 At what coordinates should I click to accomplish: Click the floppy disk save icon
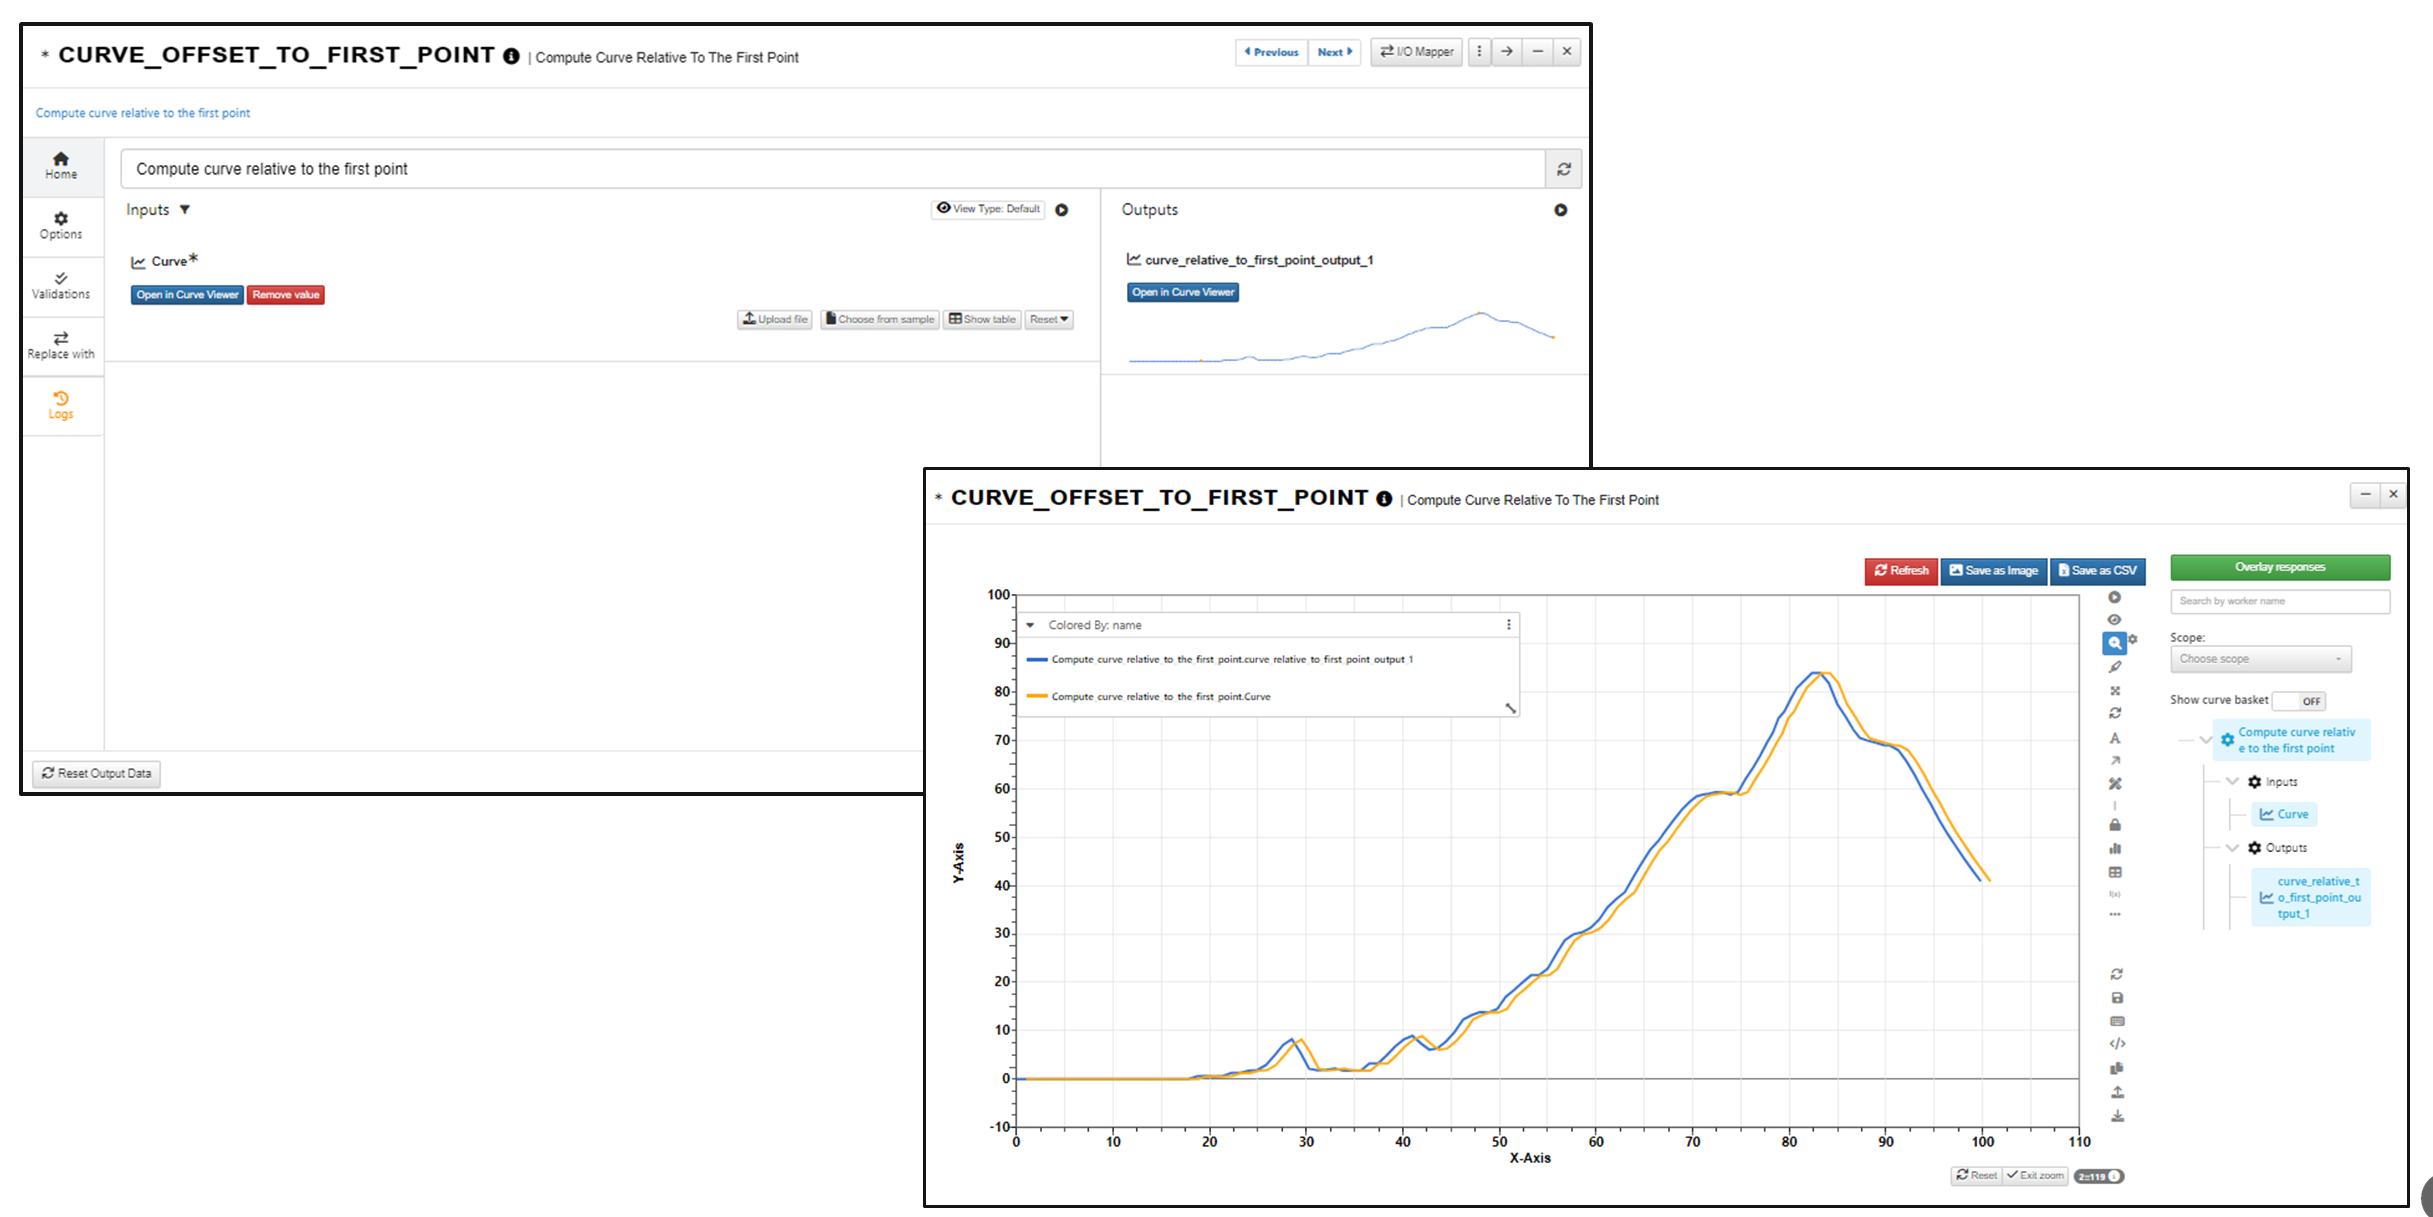[x=2117, y=998]
